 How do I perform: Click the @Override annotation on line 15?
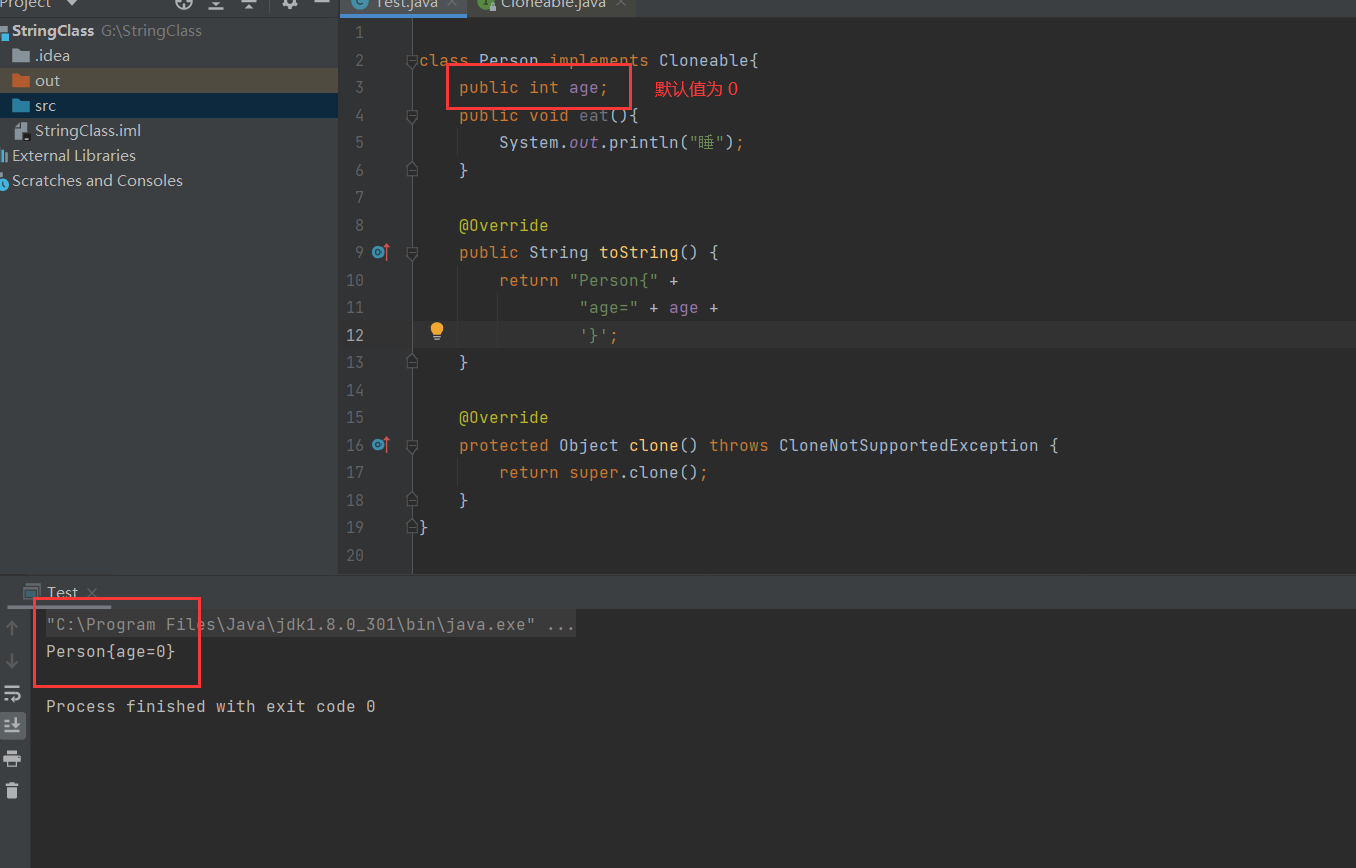tap(503, 418)
